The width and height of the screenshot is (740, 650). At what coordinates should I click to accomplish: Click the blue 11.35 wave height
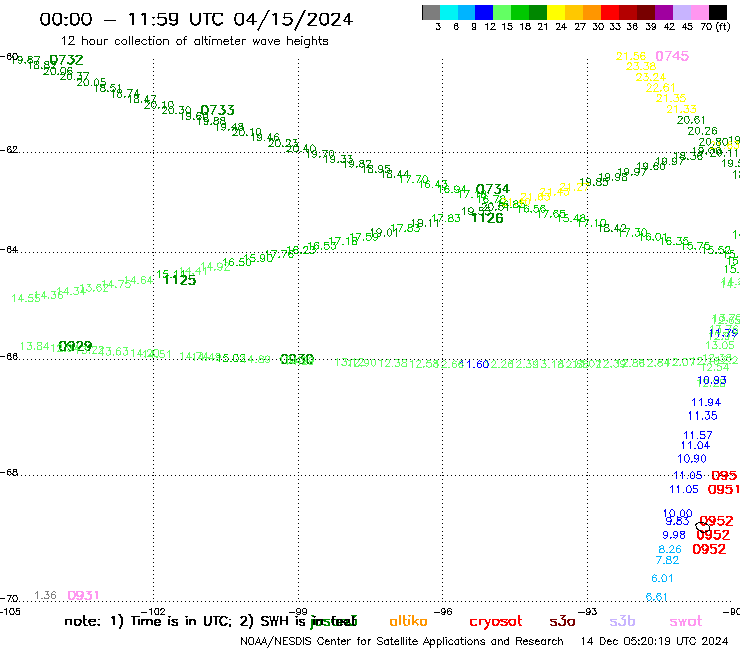point(702,416)
